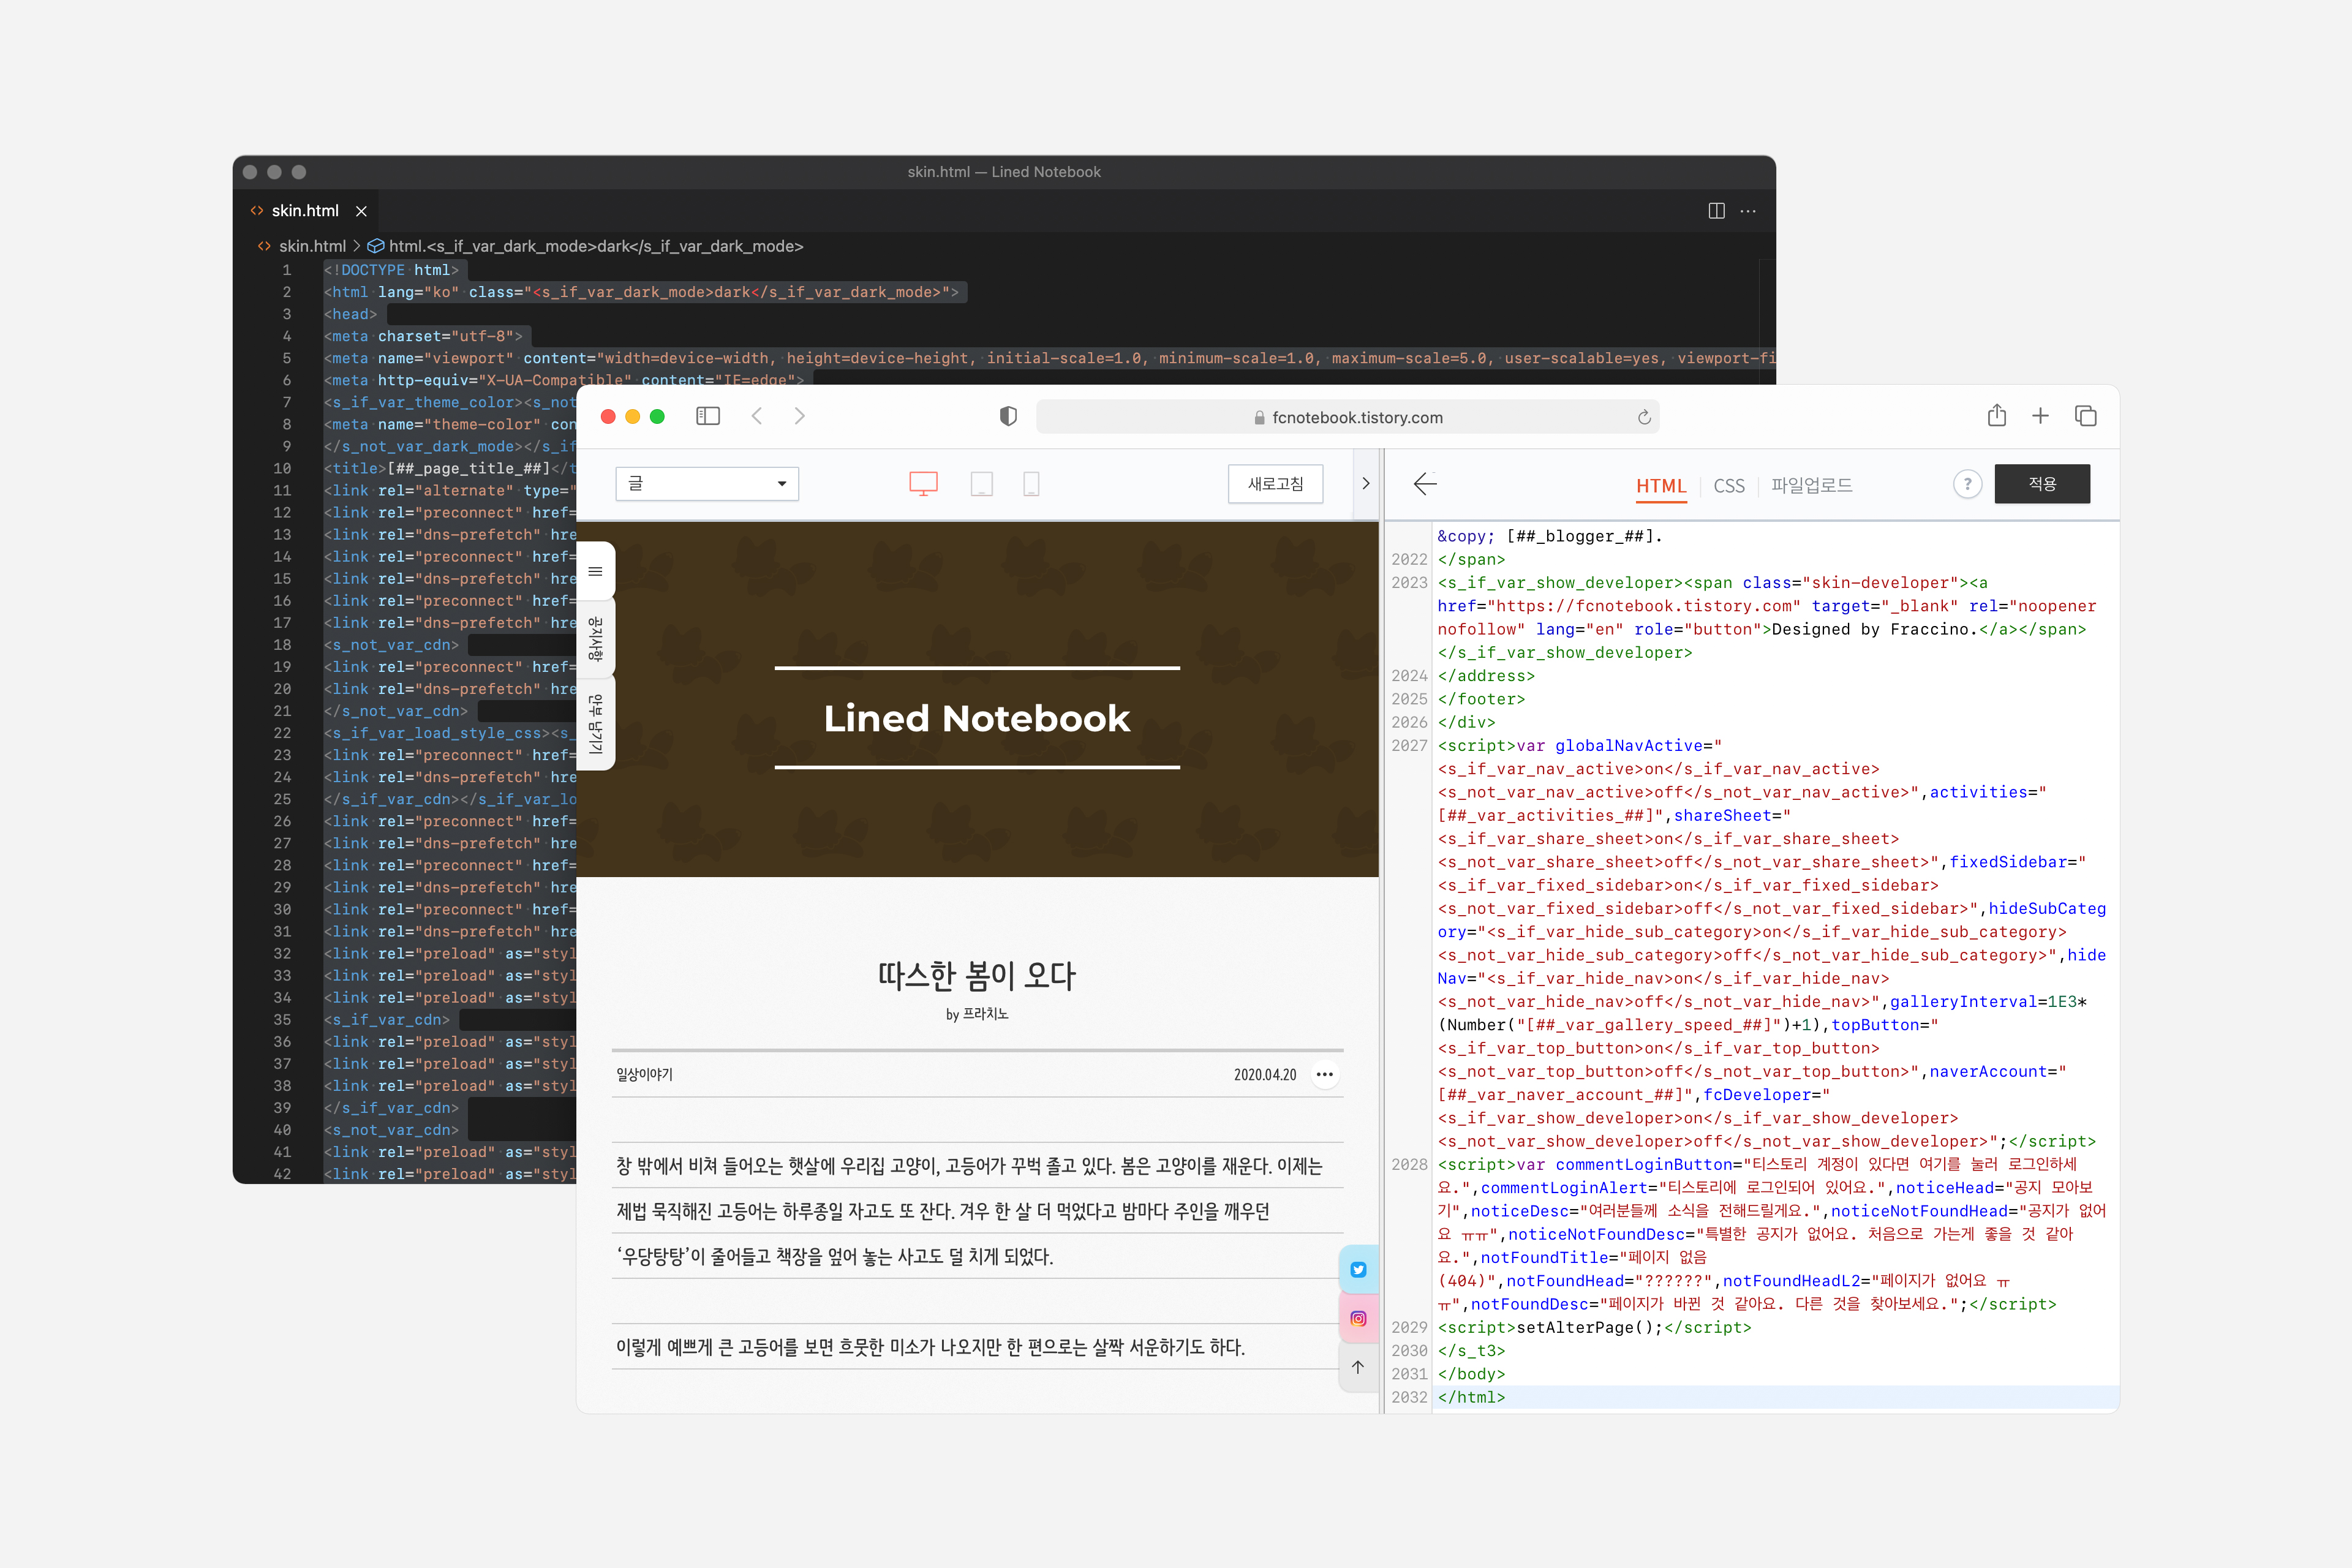Image resolution: width=2352 pixels, height=1568 pixels.
Task: Open post options three-dot menu
Action: coord(1325,1074)
